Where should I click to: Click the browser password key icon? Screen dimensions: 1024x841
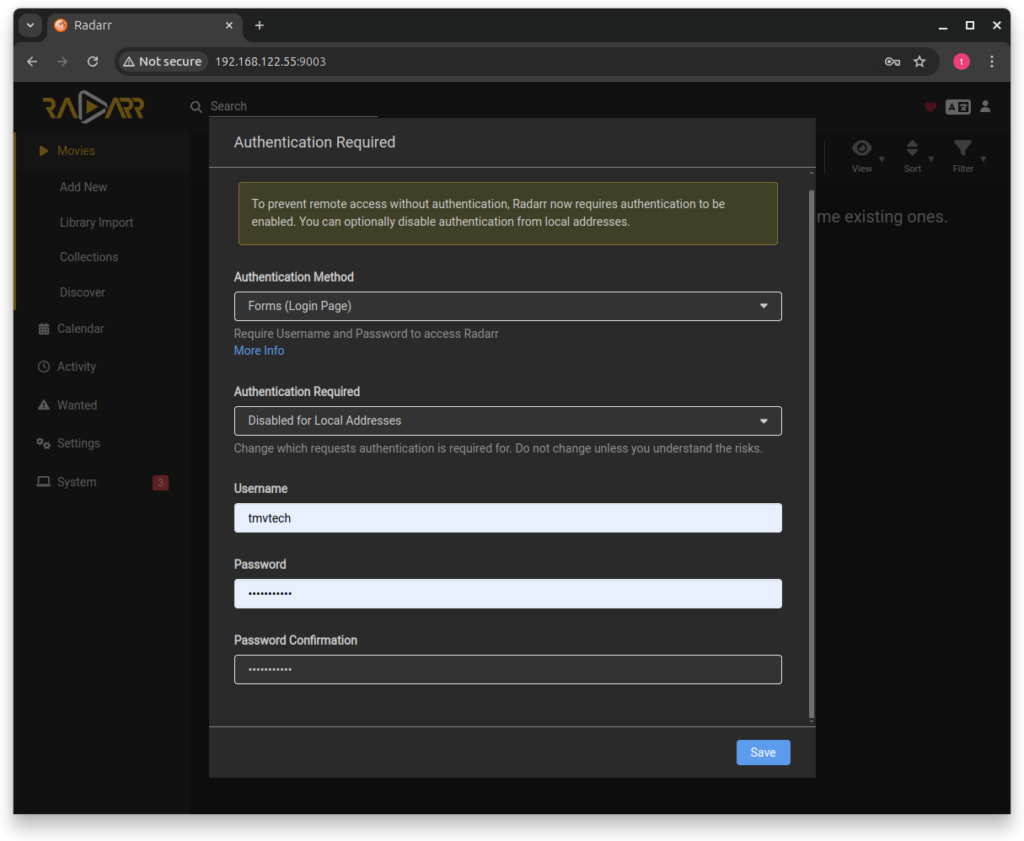892,62
